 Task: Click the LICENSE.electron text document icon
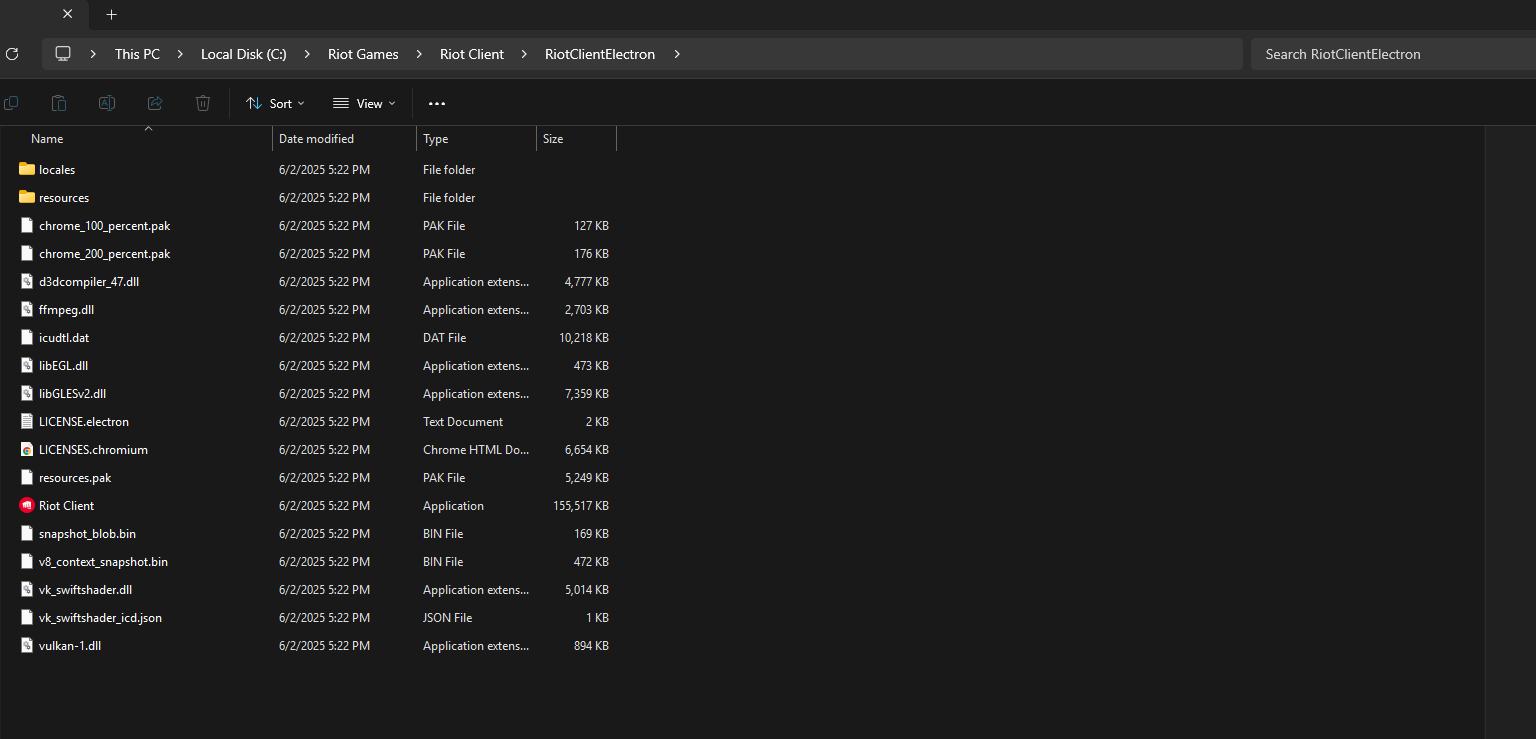click(27, 421)
